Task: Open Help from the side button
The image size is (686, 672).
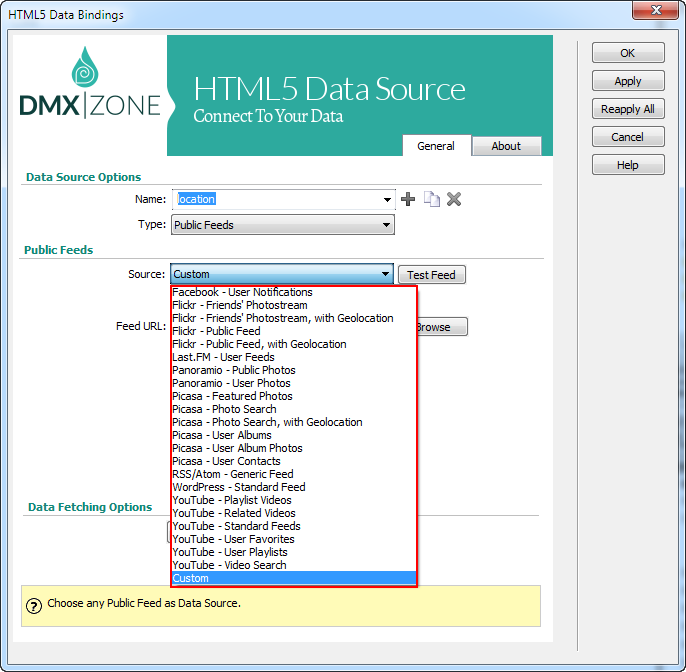Action: [x=628, y=165]
